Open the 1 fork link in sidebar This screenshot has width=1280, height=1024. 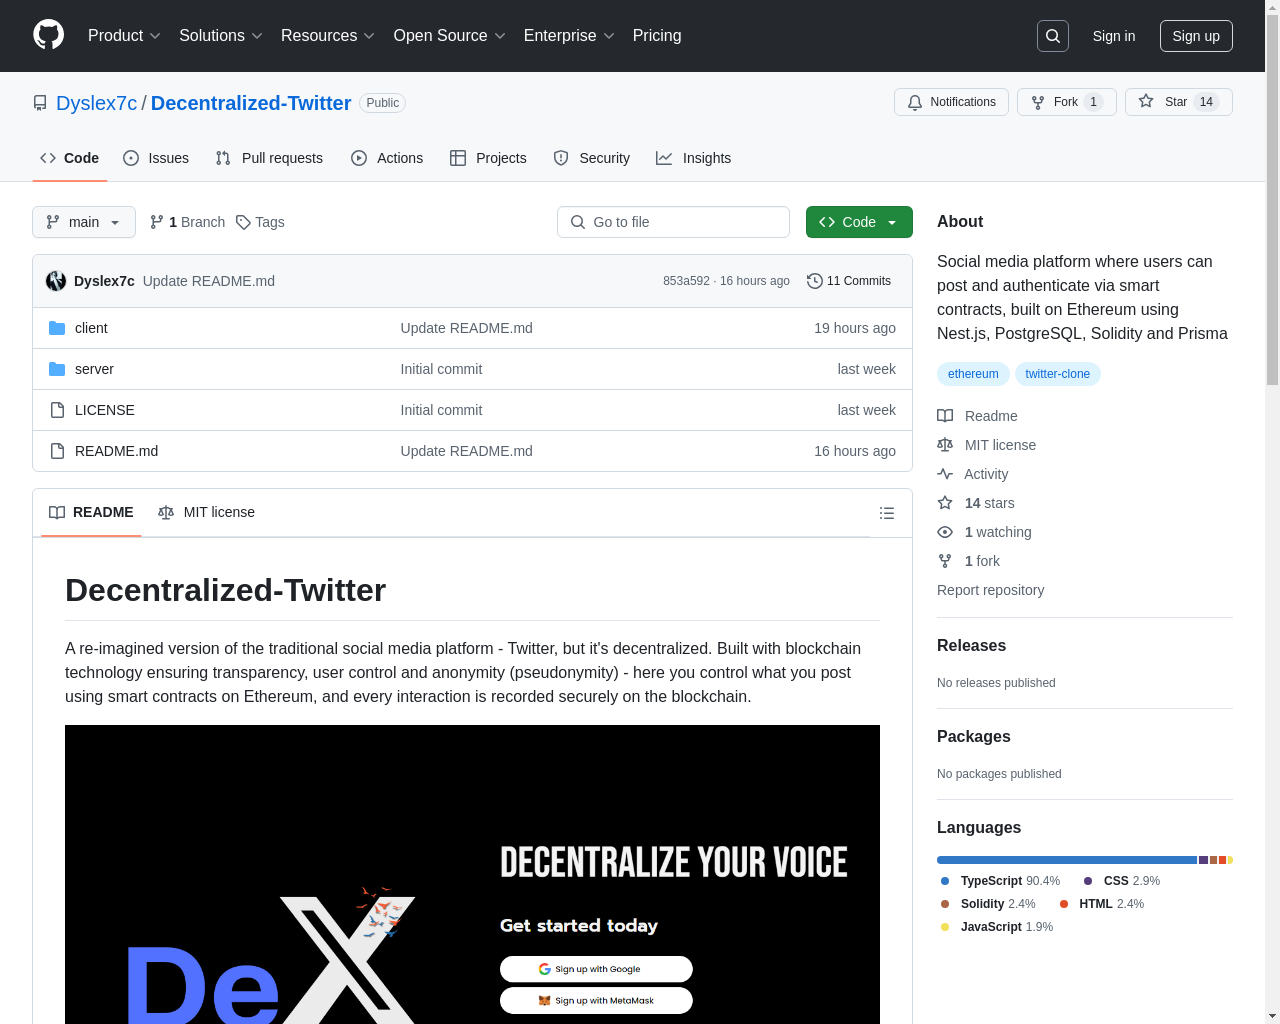click(x=968, y=561)
